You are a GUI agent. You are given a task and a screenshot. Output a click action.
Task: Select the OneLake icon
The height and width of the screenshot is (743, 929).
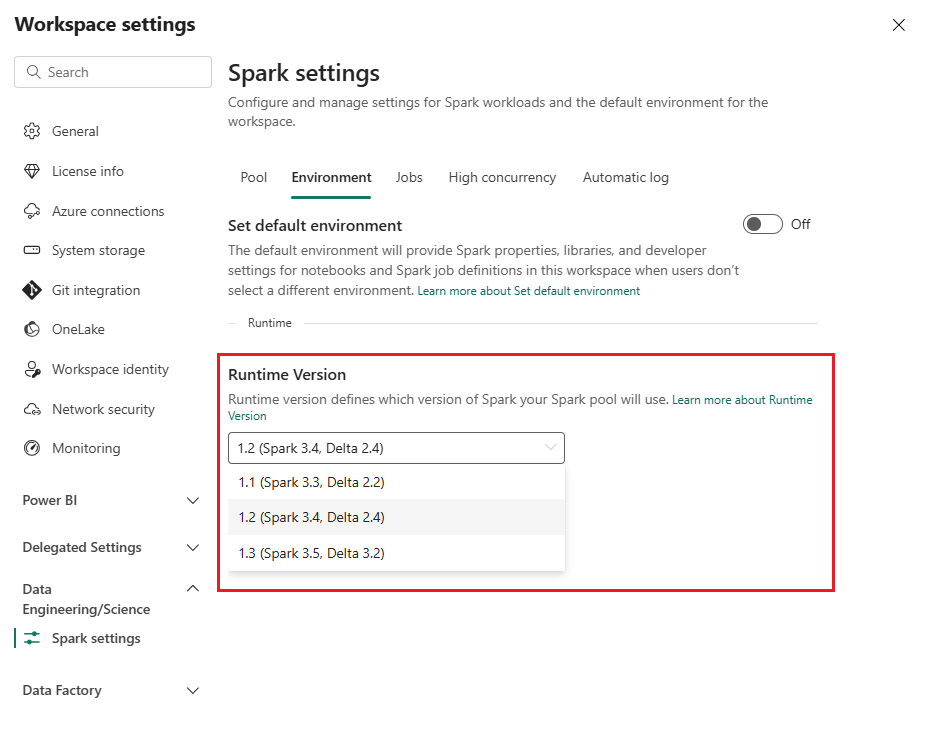(x=32, y=329)
